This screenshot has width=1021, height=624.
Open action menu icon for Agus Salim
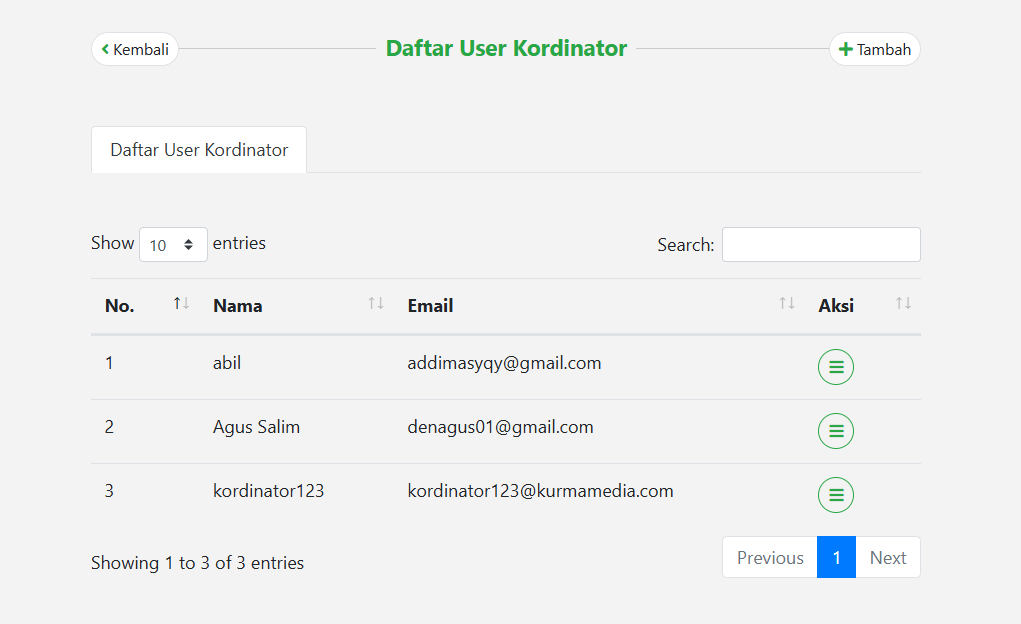tap(836, 431)
